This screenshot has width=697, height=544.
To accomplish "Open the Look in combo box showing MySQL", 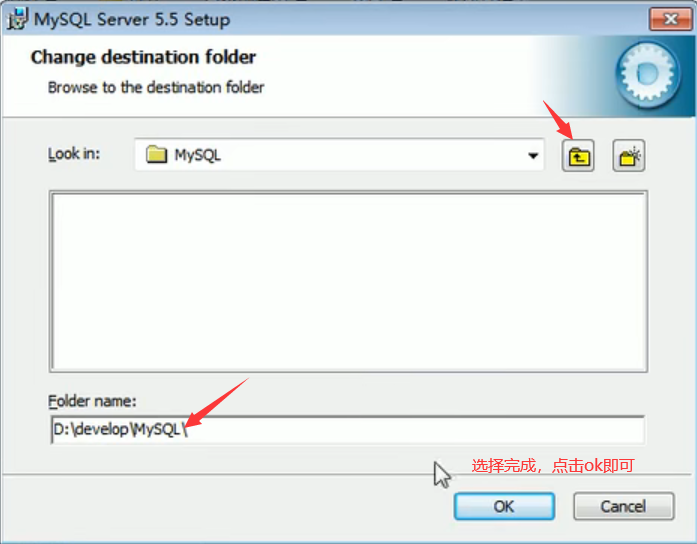I will tap(340, 155).
